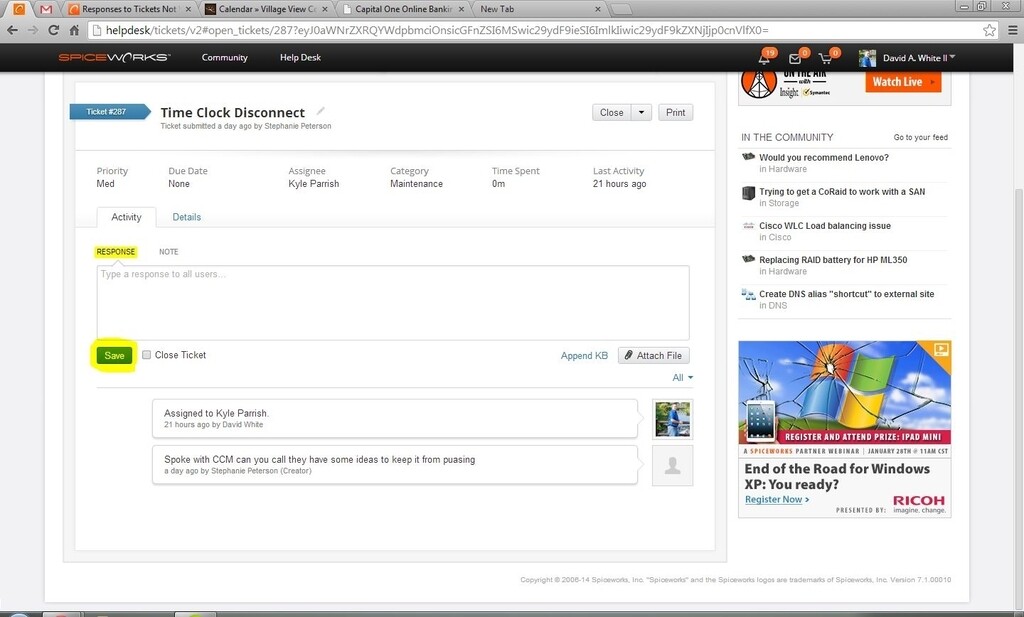The width and height of the screenshot is (1024, 617).
Task: Click the Attach File paperclip button
Action: click(x=653, y=355)
